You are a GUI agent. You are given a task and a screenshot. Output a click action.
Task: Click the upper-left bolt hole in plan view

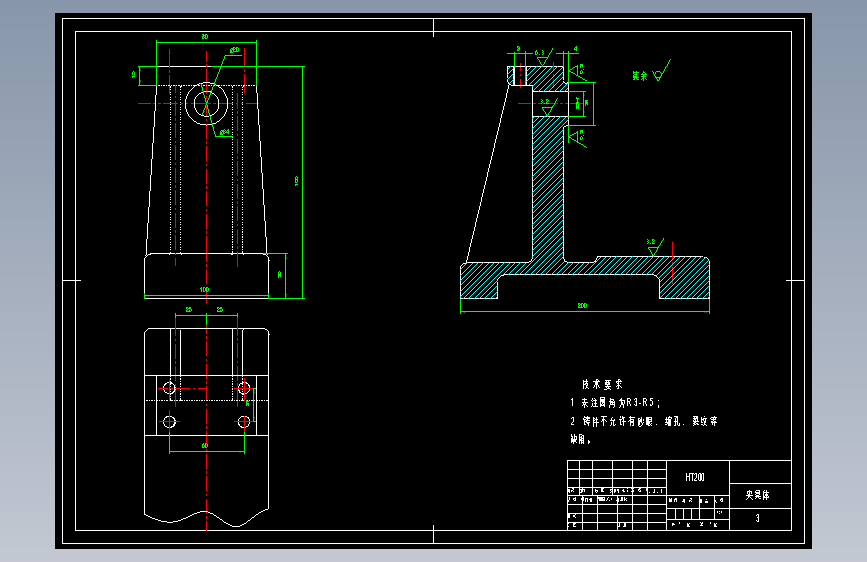(170, 388)
